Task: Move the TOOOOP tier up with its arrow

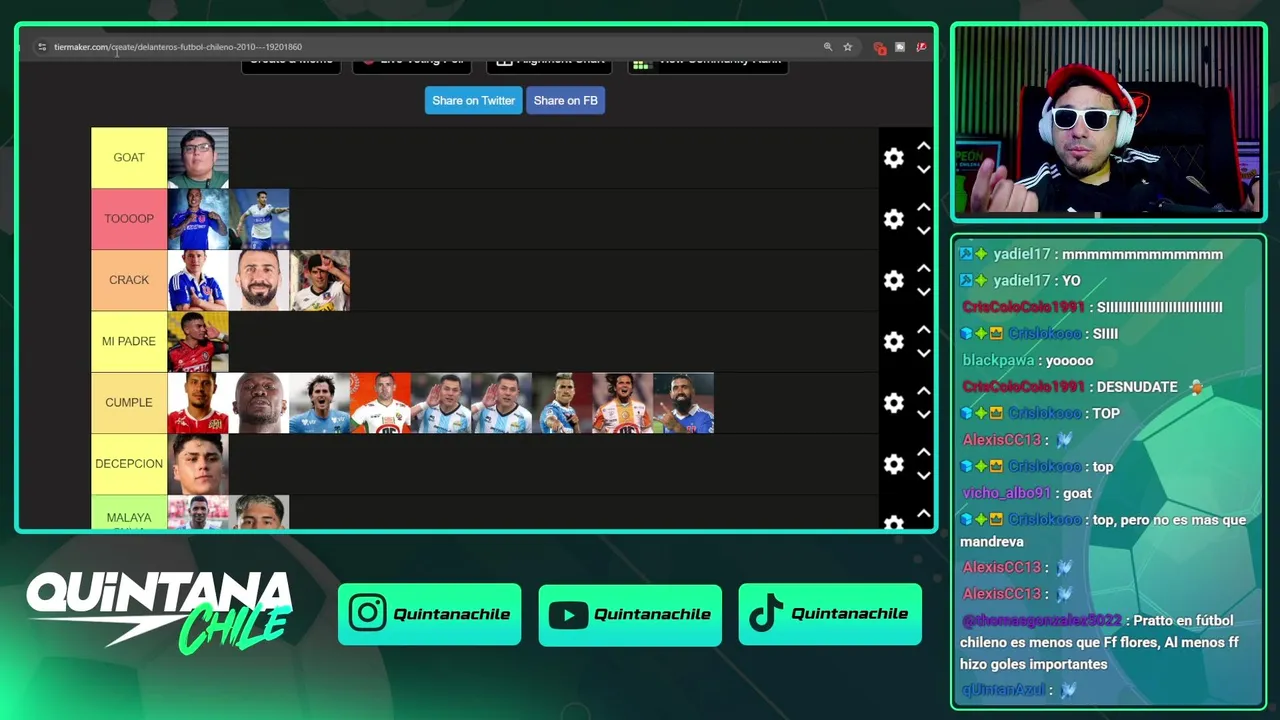Action: coord(924,207)
